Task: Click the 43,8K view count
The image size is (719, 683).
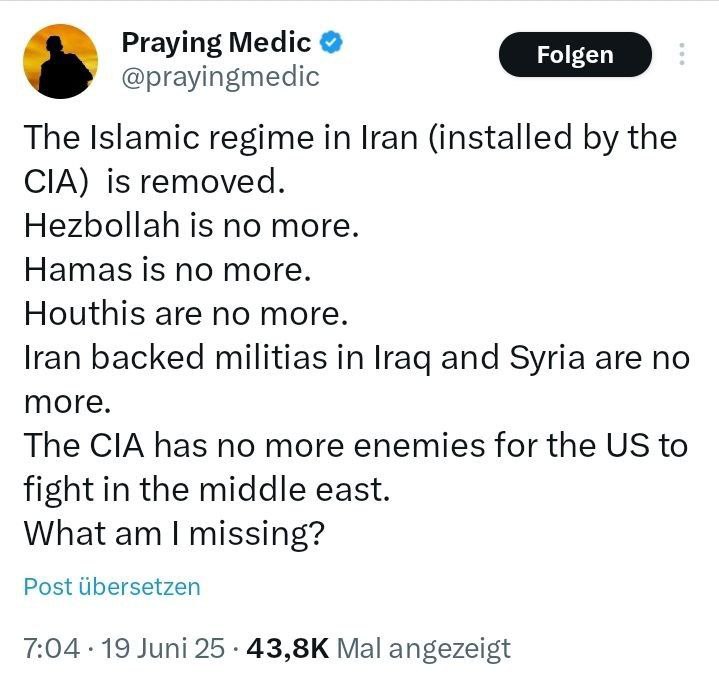Action: [x=288, y=648]
